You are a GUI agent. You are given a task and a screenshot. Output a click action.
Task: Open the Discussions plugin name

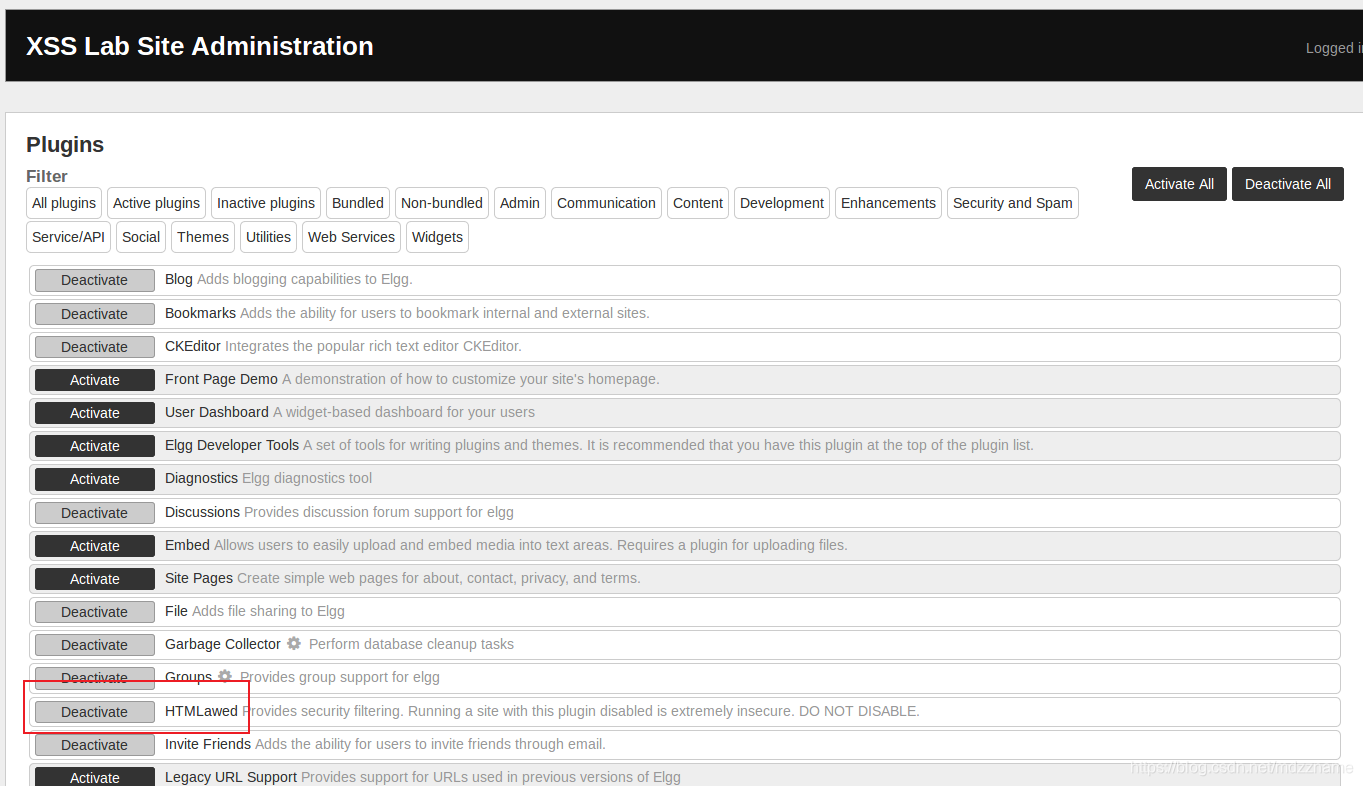(x=202, y=512)
